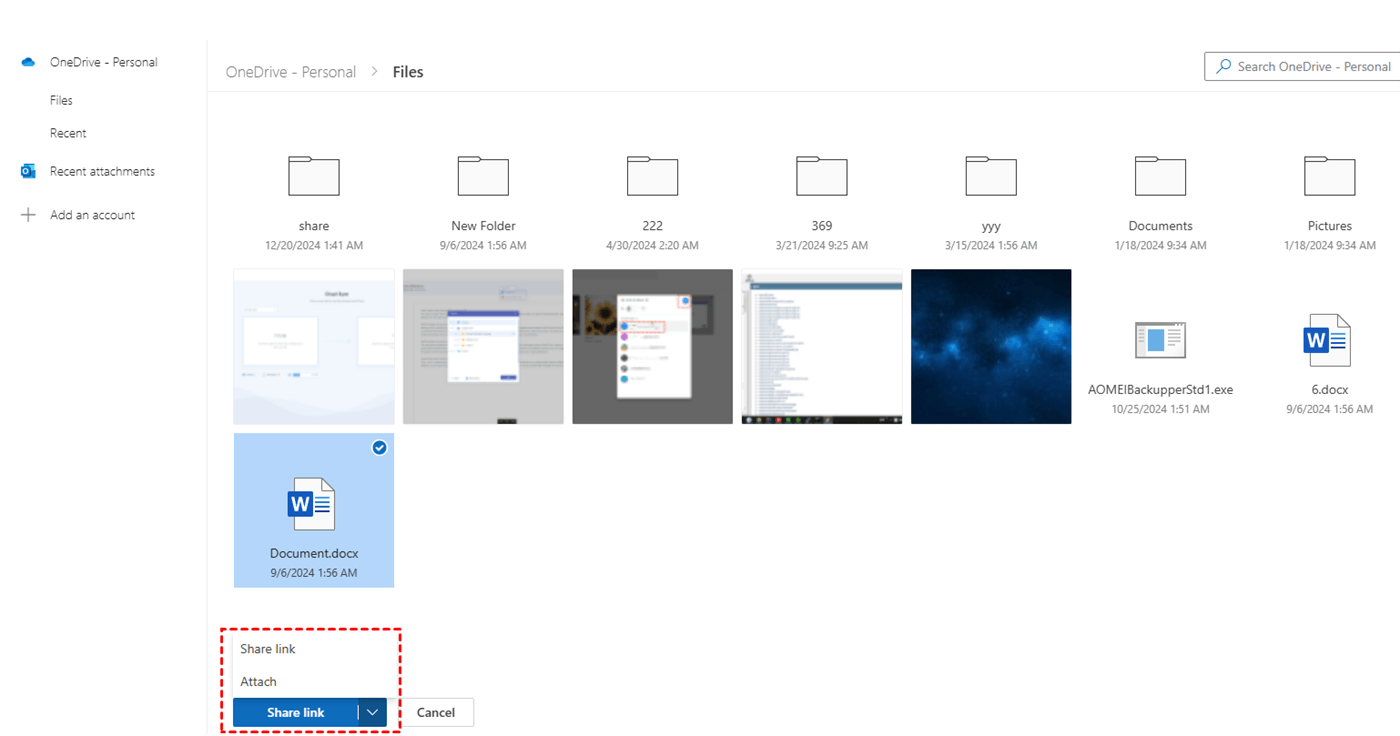
Task: Click the OneDrive - Personal breadcrumb link
Action: [x=291, y=72]
